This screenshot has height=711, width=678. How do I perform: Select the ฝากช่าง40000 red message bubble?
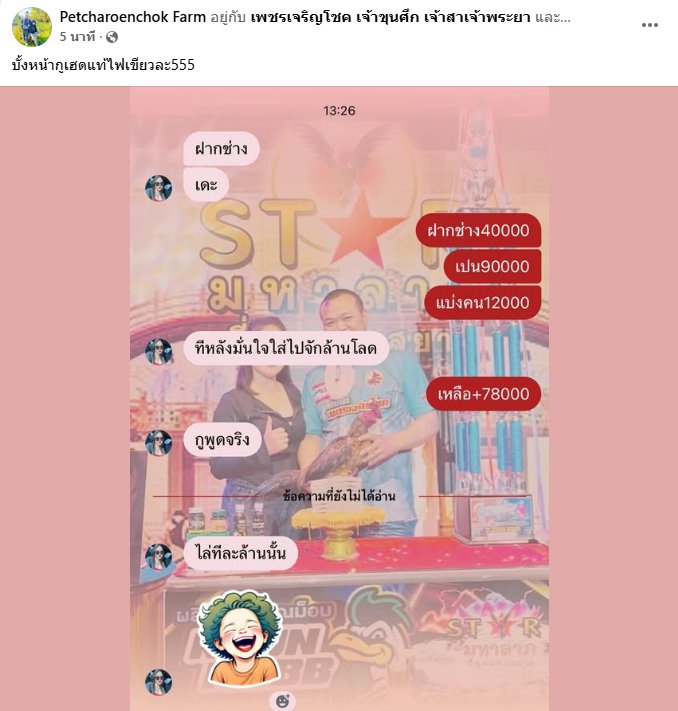pos(478,230)
